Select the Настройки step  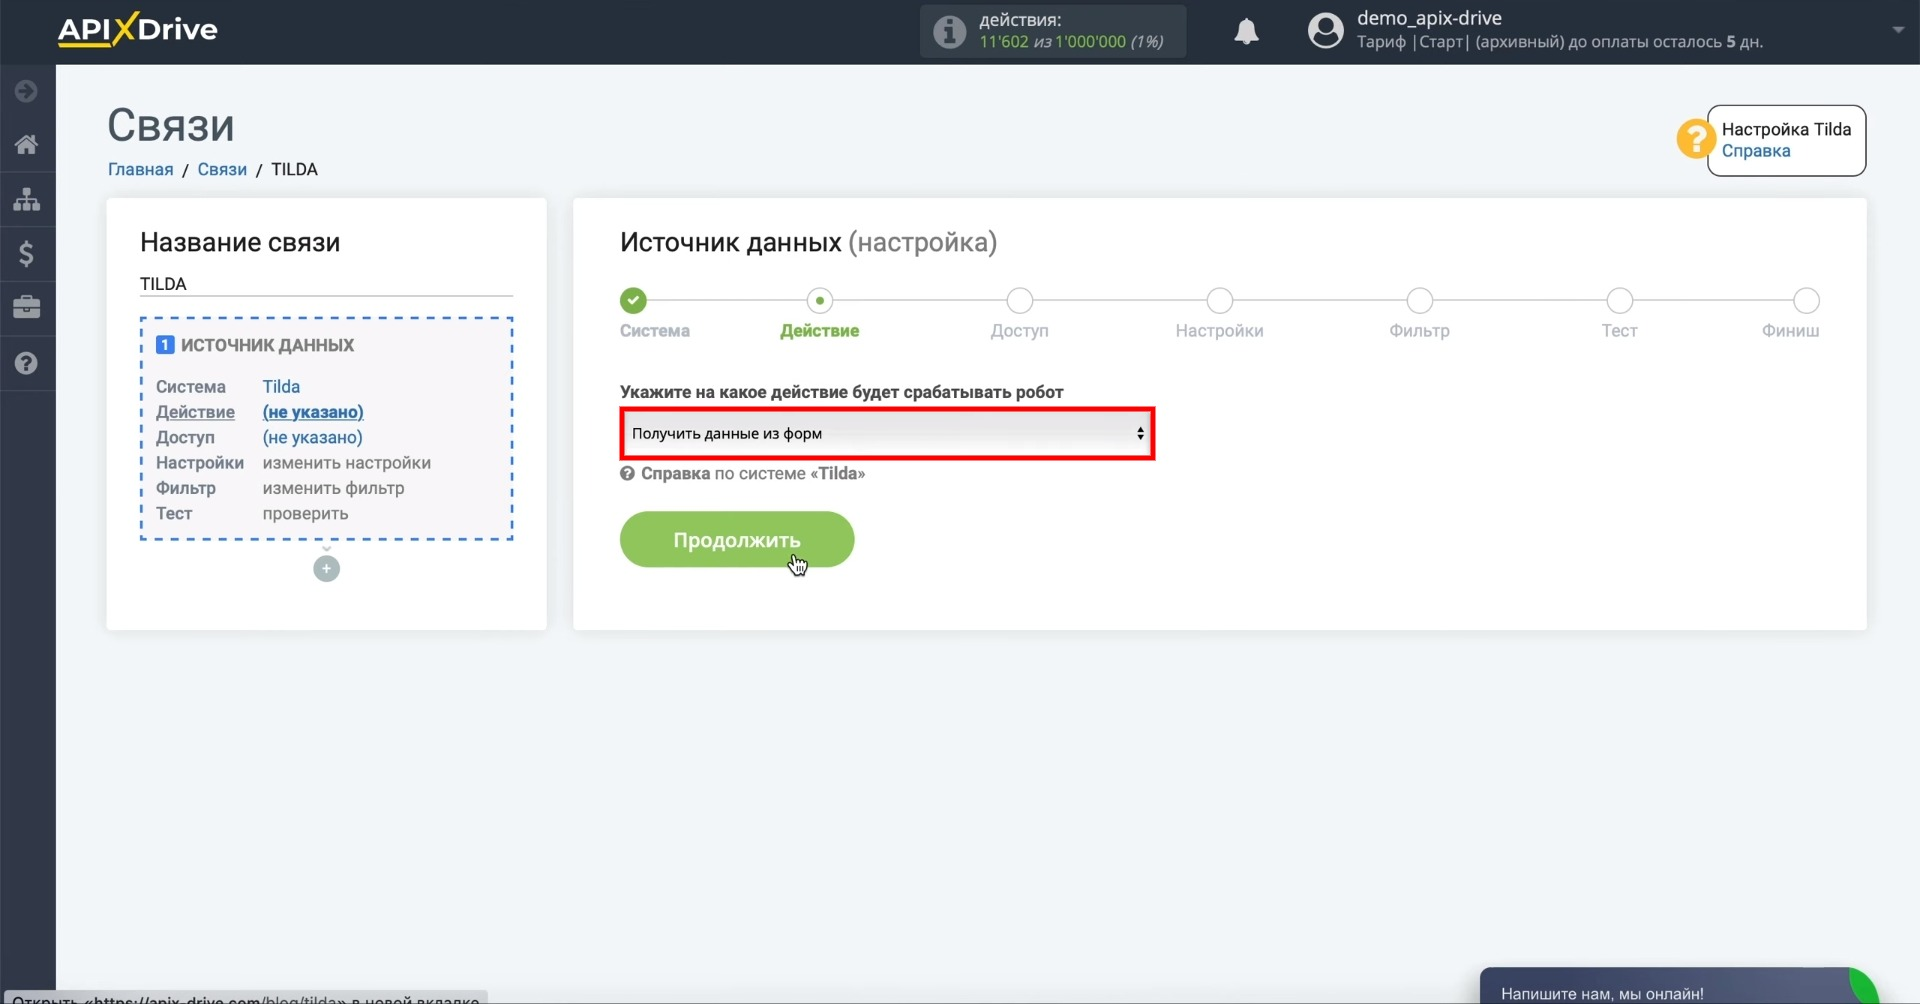click(x=1220, y=300)
